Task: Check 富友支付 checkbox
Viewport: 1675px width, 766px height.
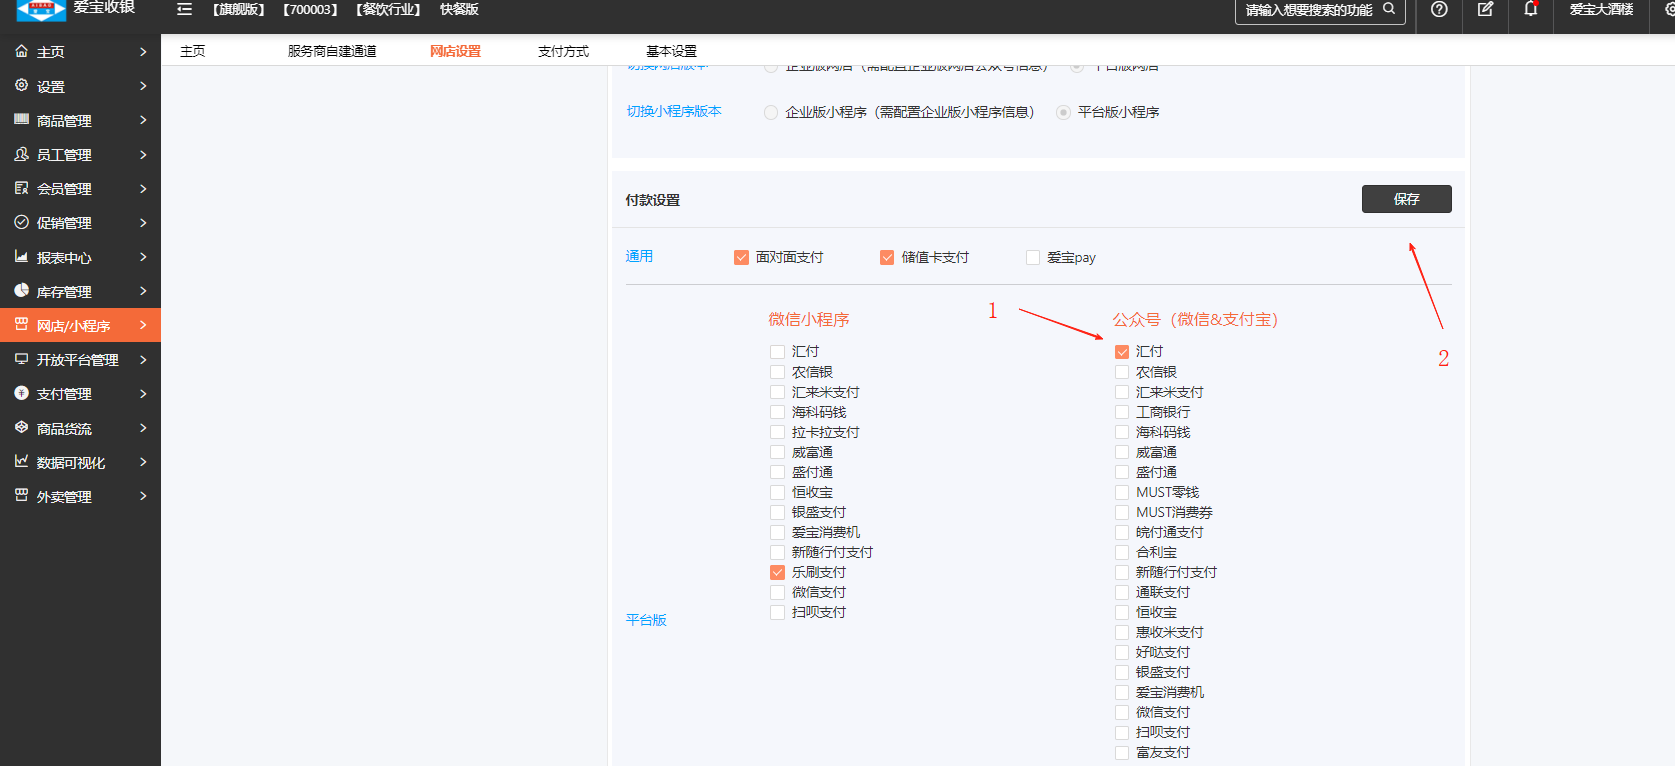Action: (1122, 753)
